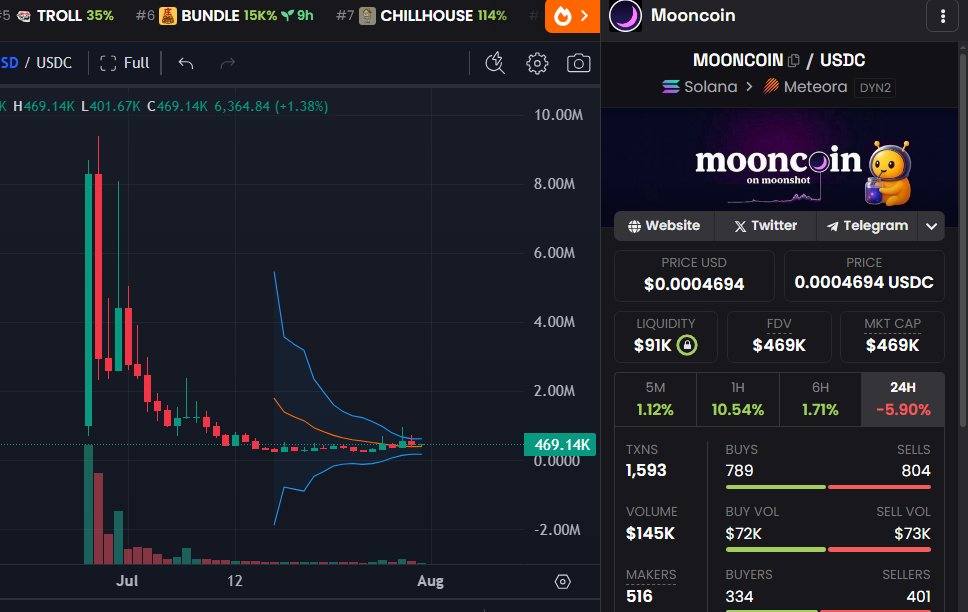Click the DYN2 pool tag

click(875, 88)
